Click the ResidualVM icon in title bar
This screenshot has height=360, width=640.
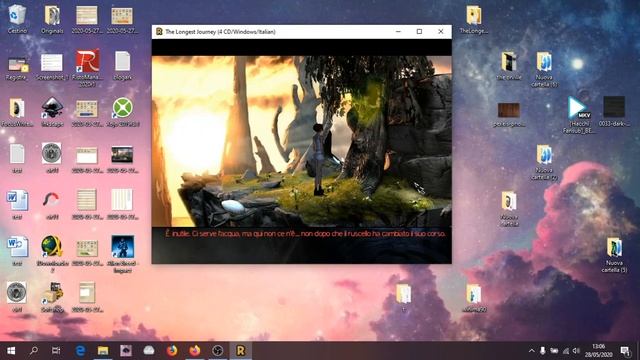(159, 31)
